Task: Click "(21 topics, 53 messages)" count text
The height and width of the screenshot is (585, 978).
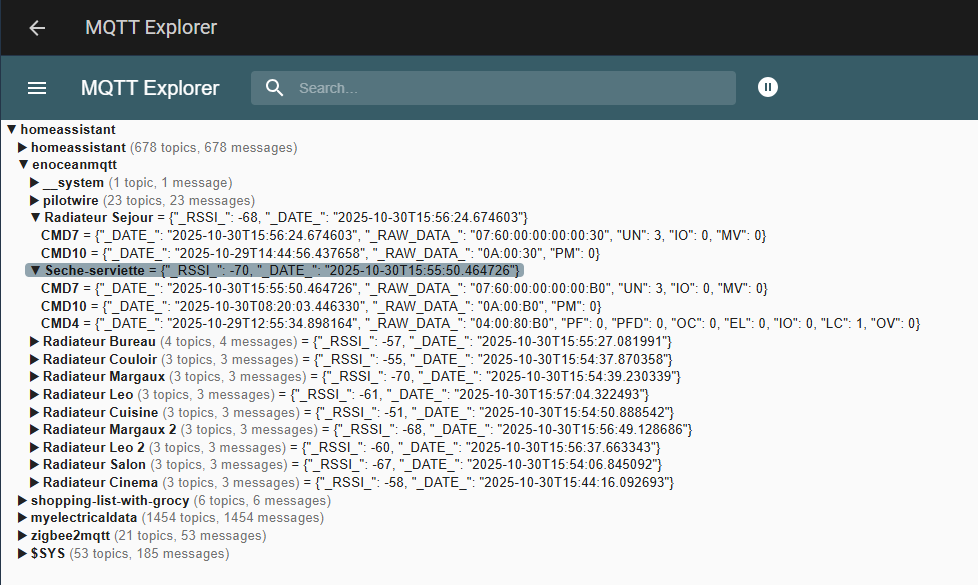Action: click(x=190, y=536)
